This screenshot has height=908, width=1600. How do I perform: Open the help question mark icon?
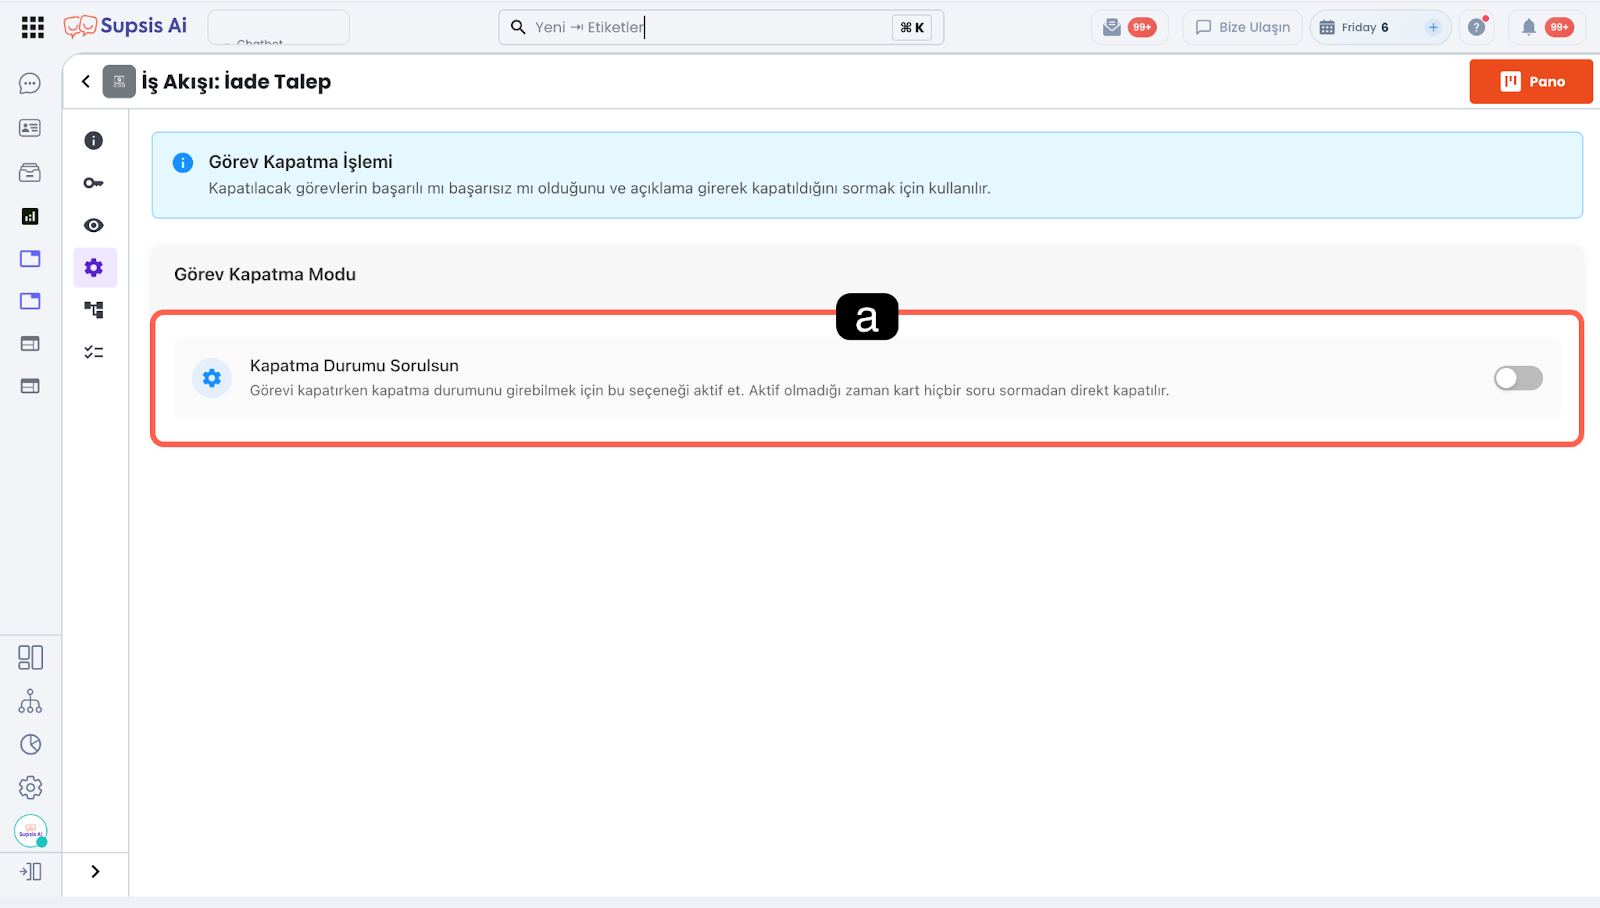click(x=1476, y=27)
